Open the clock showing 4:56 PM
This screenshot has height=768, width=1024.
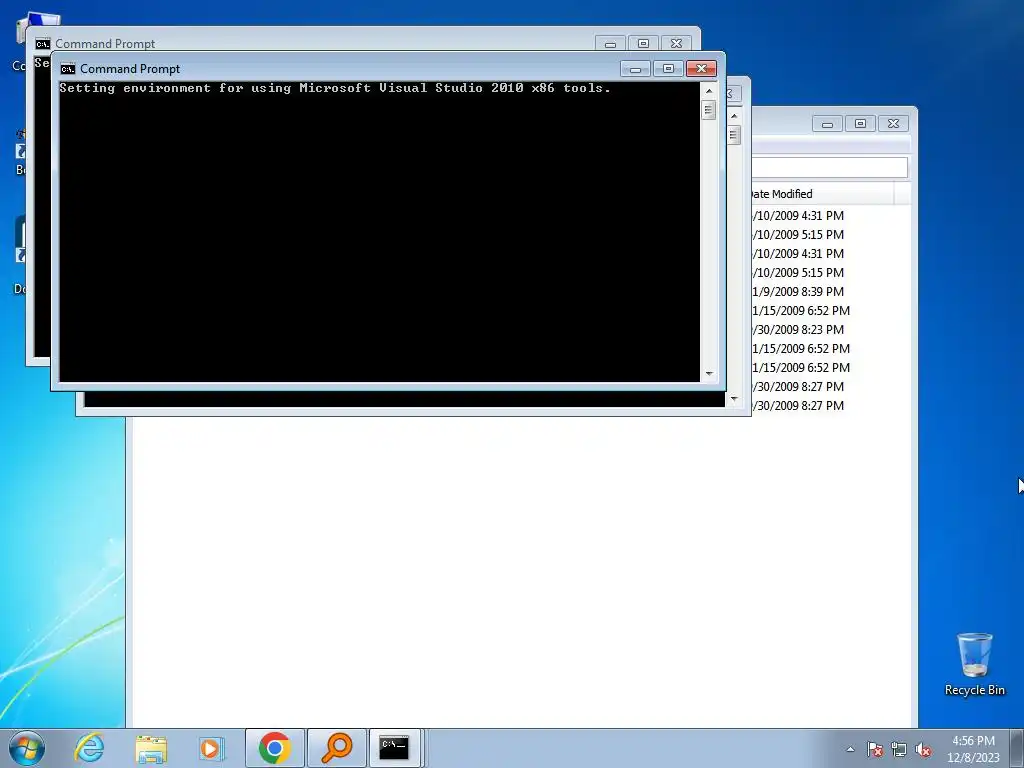[973, 748]
